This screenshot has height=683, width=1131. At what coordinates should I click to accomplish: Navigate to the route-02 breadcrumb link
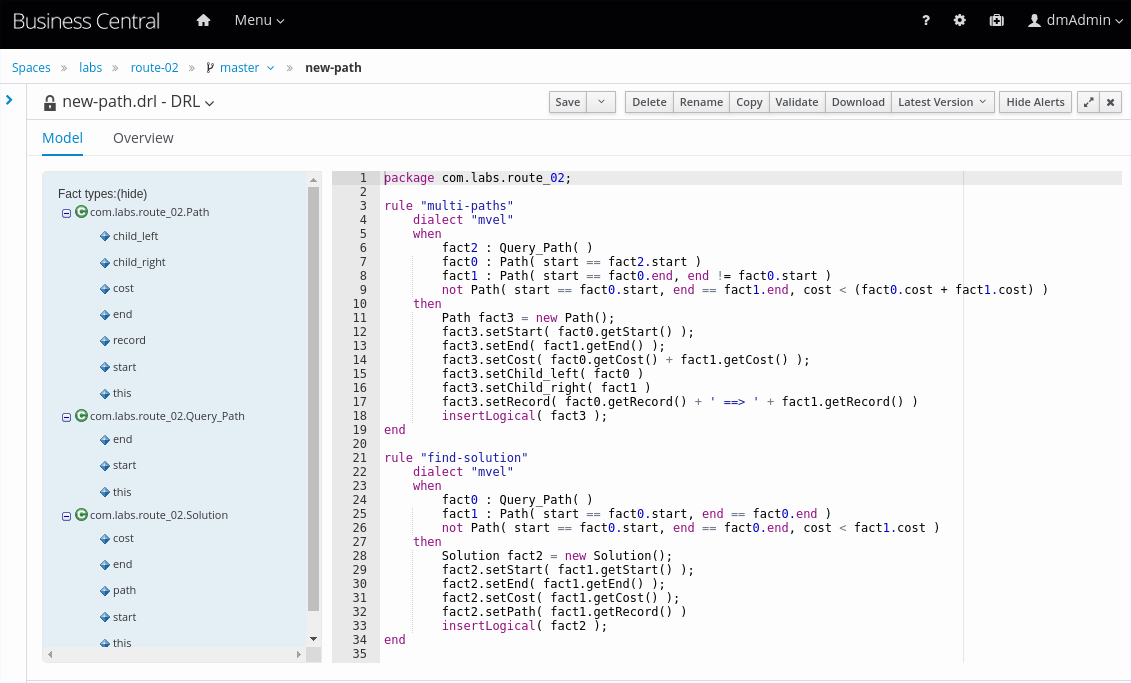tap(154, 68)
